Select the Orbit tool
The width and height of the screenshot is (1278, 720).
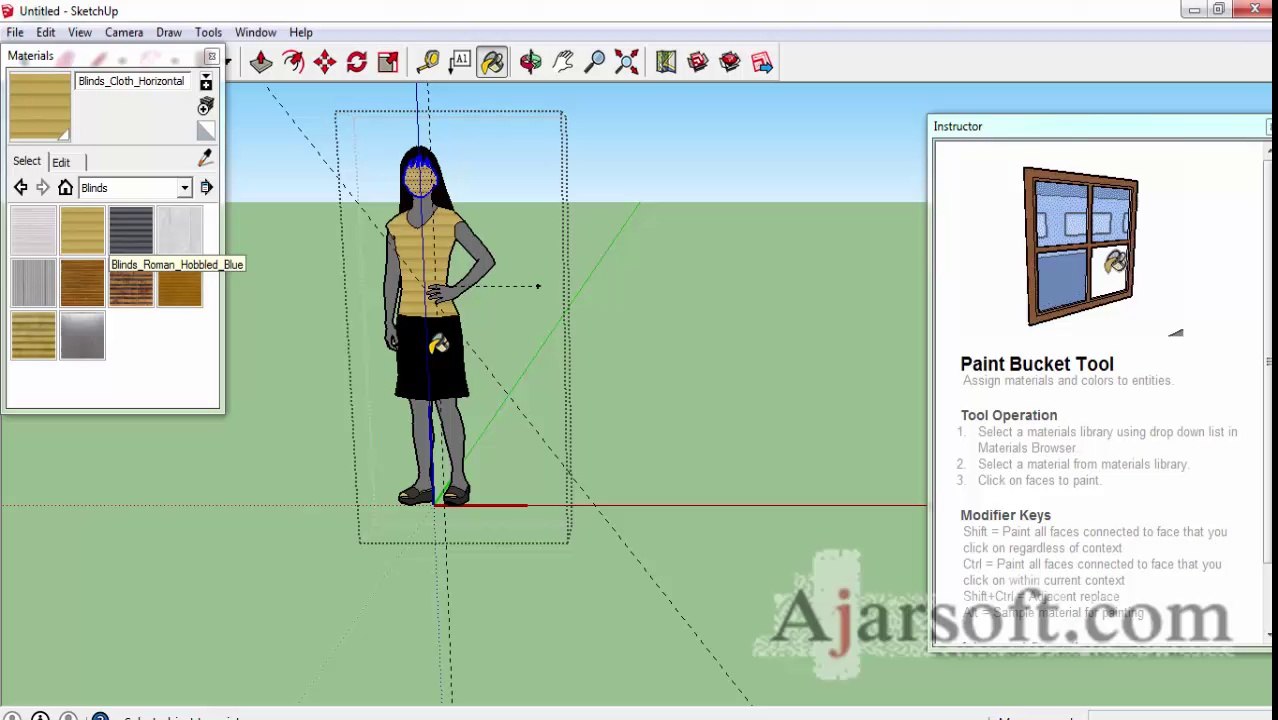click(531, 62)
